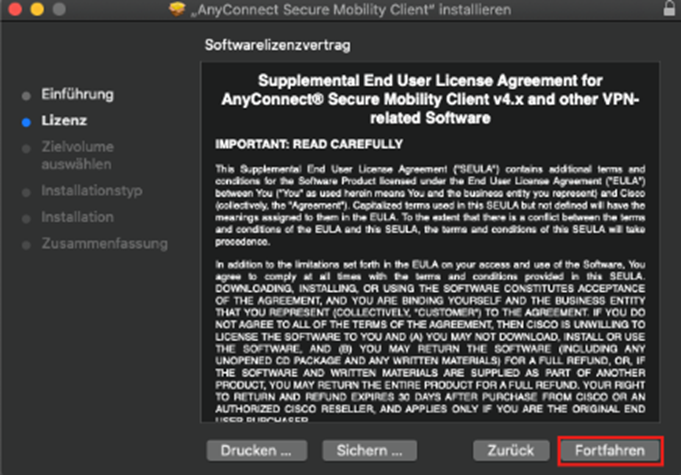
Task: Click the gray bullet beside Einführung
Action: (x=26, y=96)
